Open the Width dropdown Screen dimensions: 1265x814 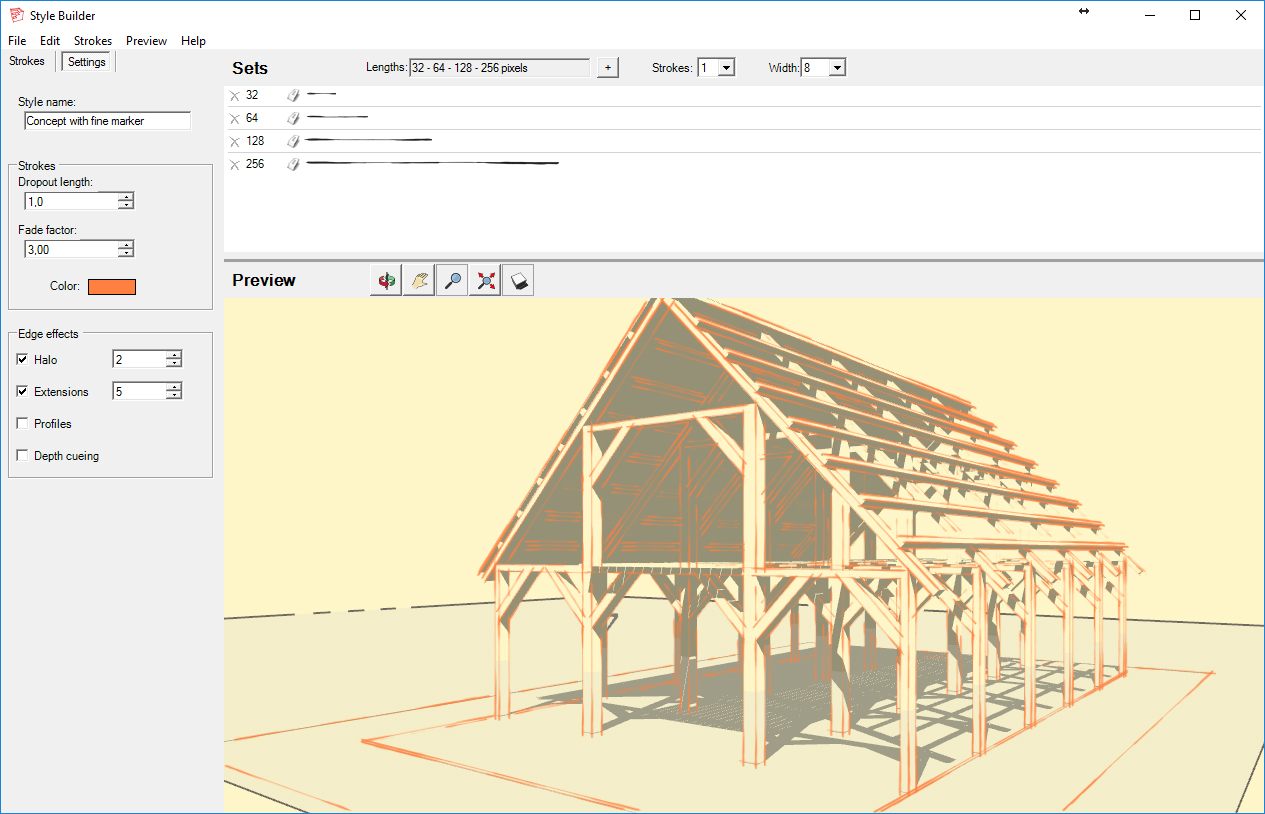point(837,67)
